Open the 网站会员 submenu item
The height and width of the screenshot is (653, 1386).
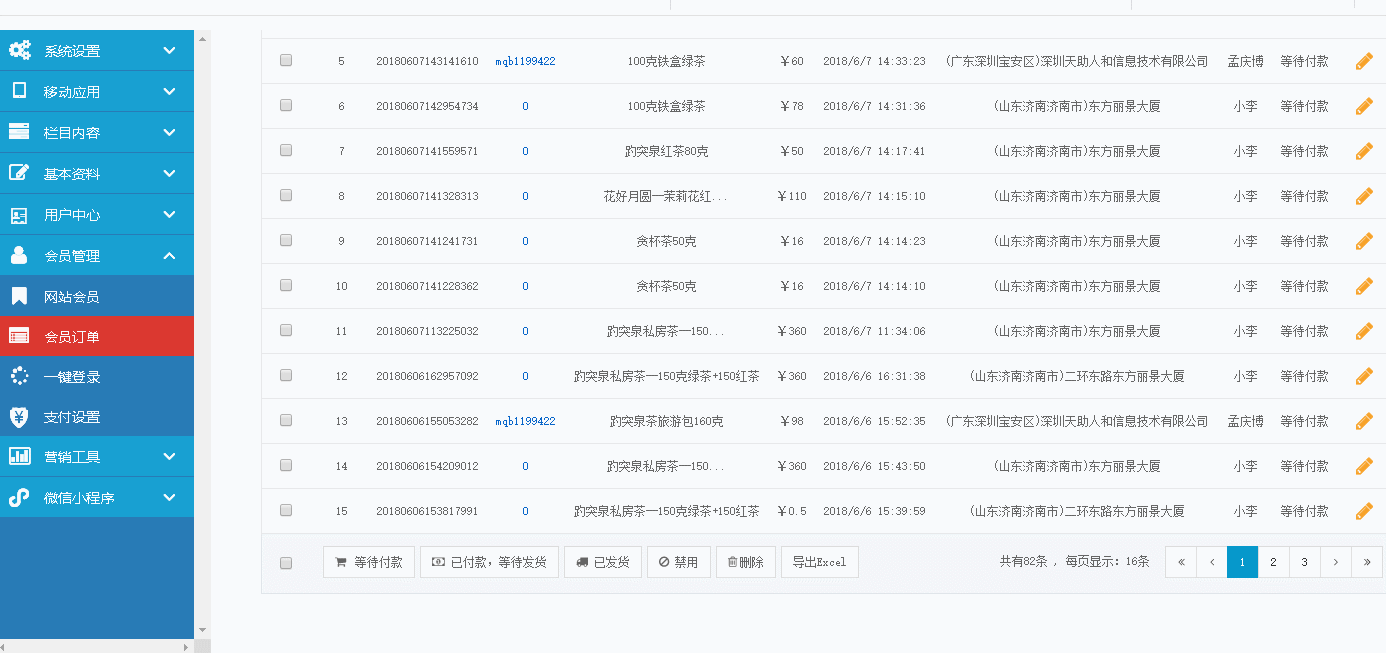[97, 296]
